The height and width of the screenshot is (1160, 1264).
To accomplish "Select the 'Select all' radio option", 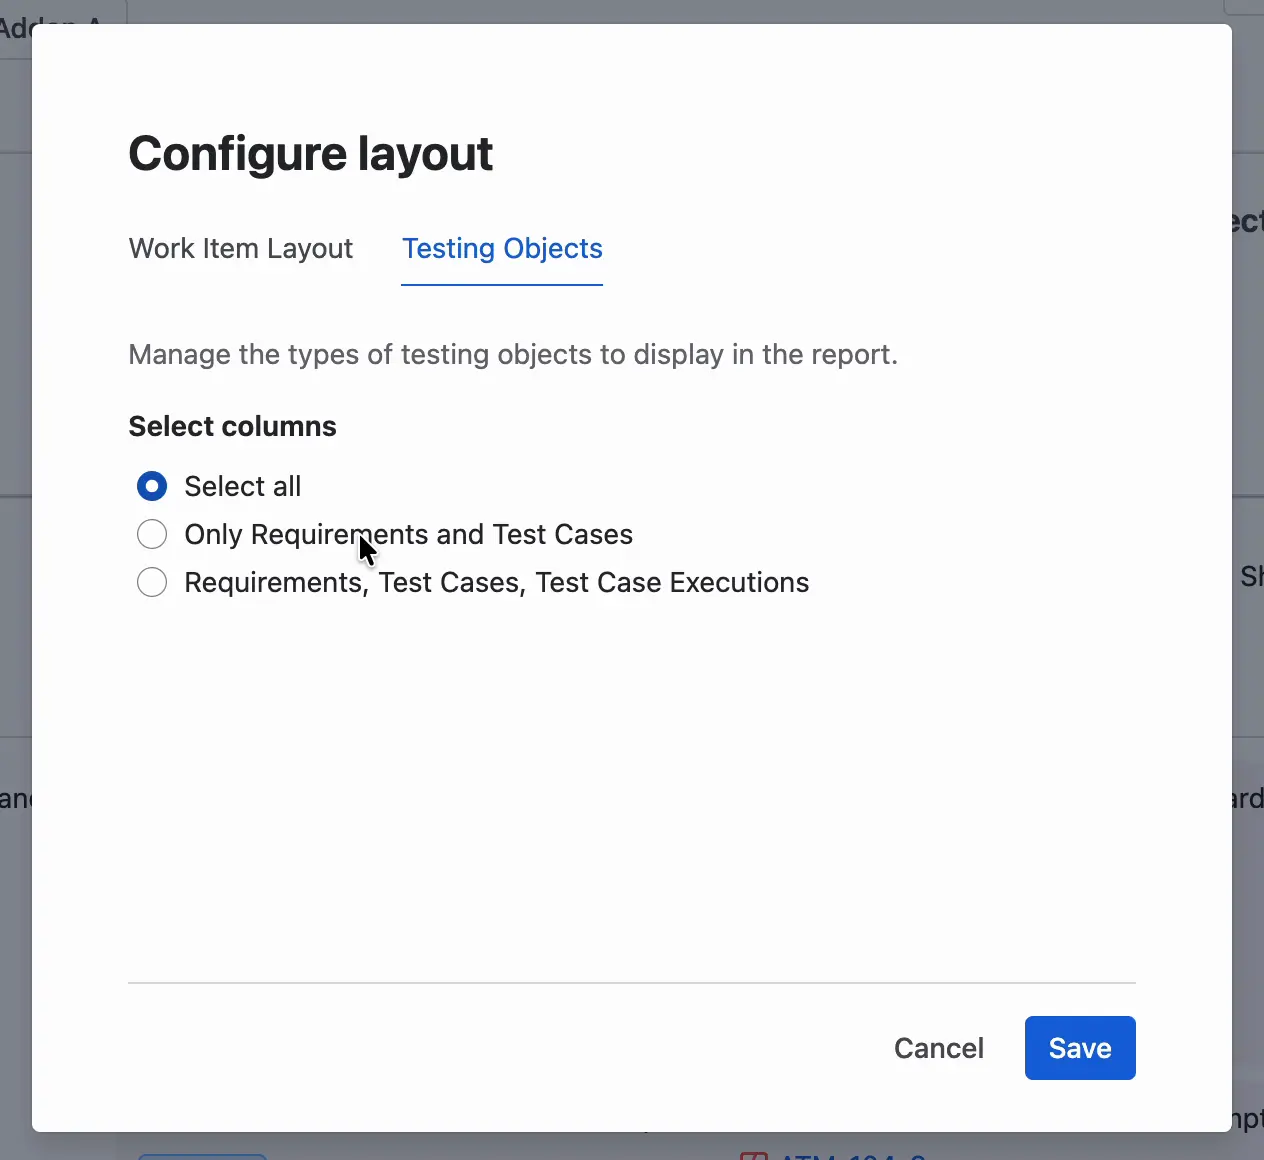I will [152, 486].
